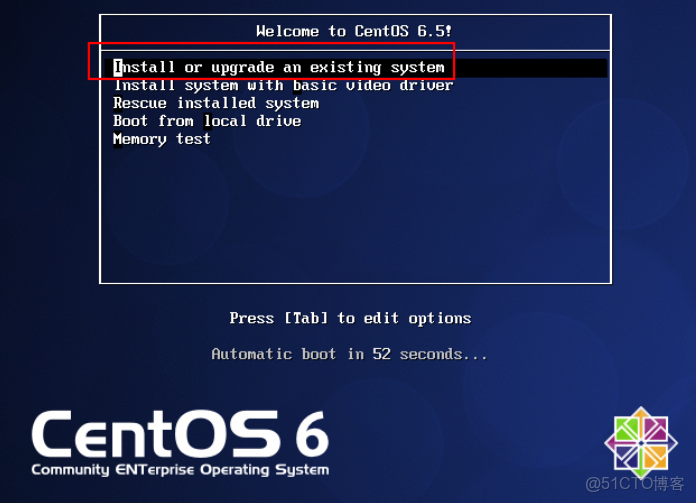Select 'Rescue installed system' entry

[x=216, y=103]
